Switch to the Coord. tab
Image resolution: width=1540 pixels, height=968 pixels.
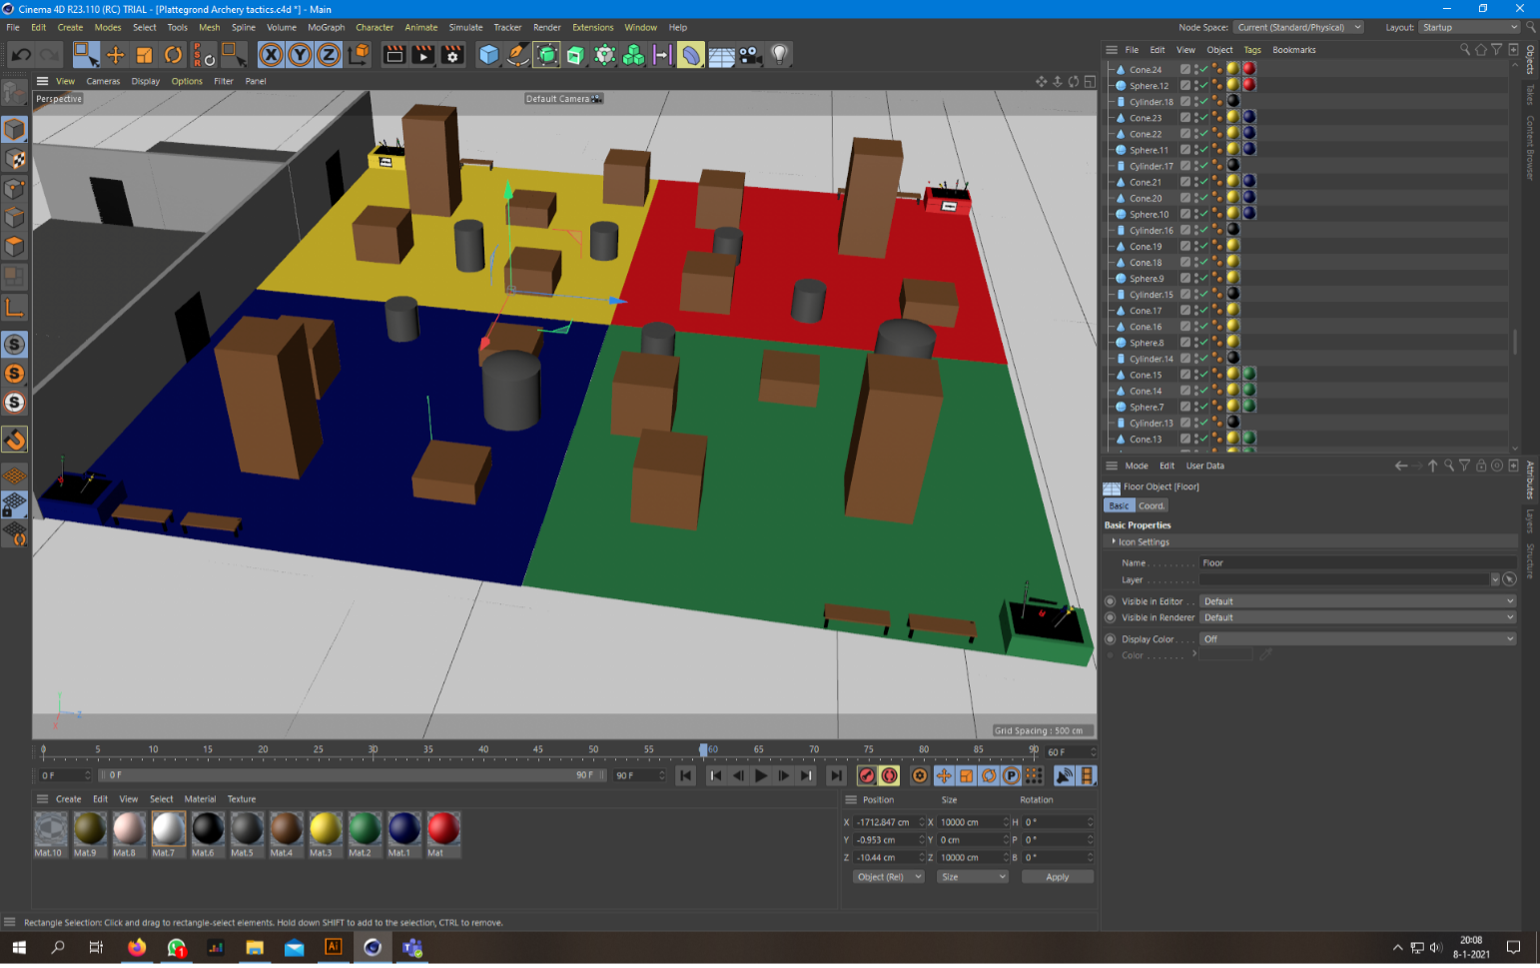[1151, 506]
